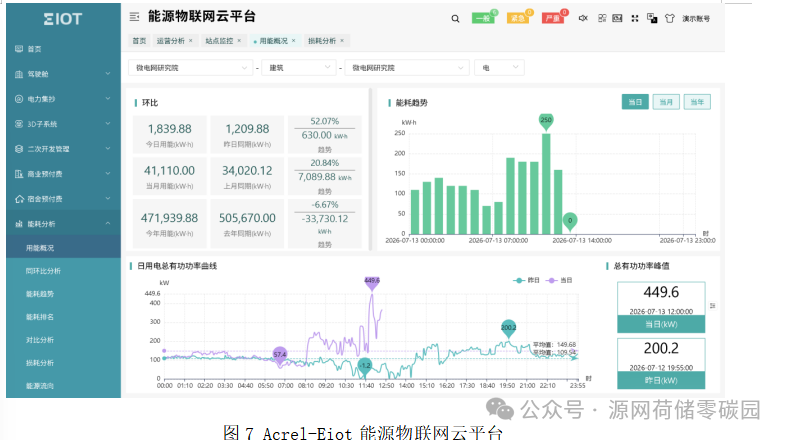Click the 1,839.88 今日用能 card
Image resolution: width=785 pixels, height=440 pixels.
pyautogui.click(x=170, y=135)
